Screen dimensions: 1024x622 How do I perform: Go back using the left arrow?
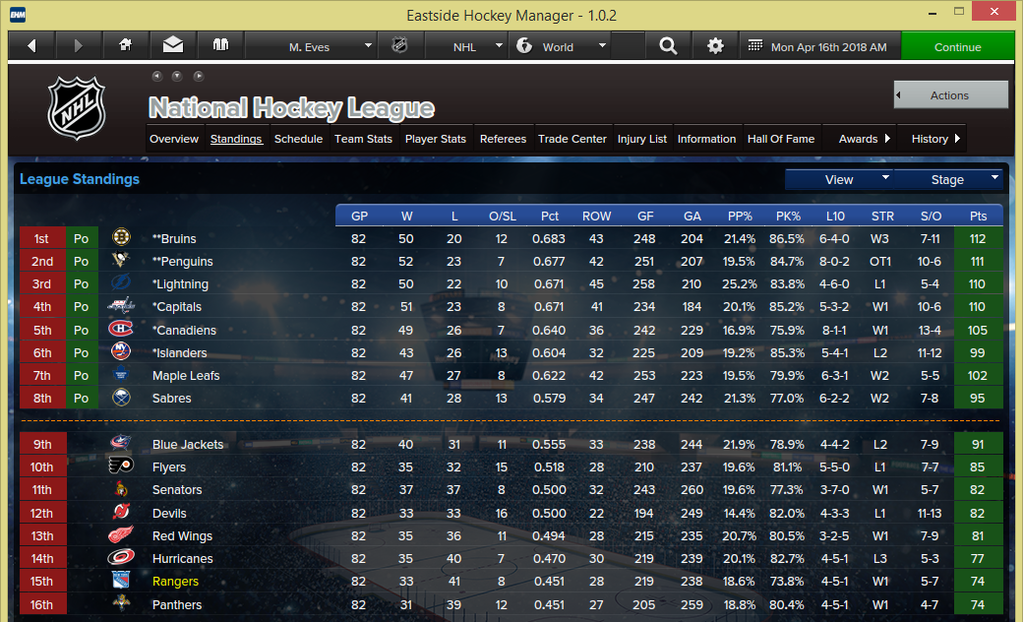[32, 46]
